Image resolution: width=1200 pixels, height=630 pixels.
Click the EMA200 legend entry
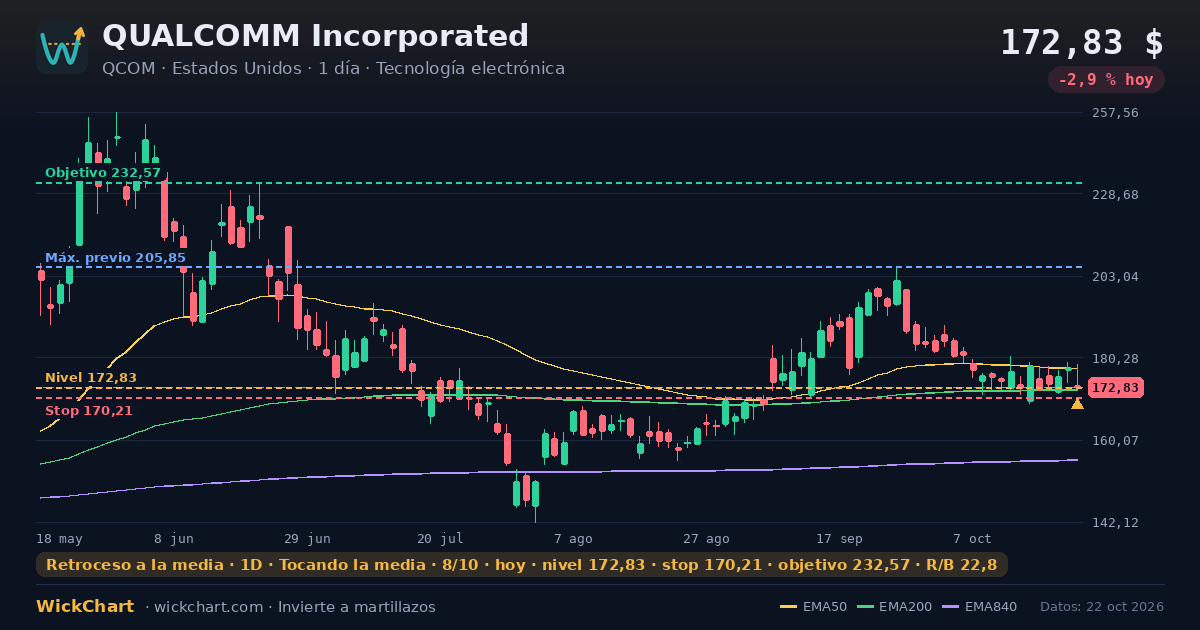tap(893, 607)
